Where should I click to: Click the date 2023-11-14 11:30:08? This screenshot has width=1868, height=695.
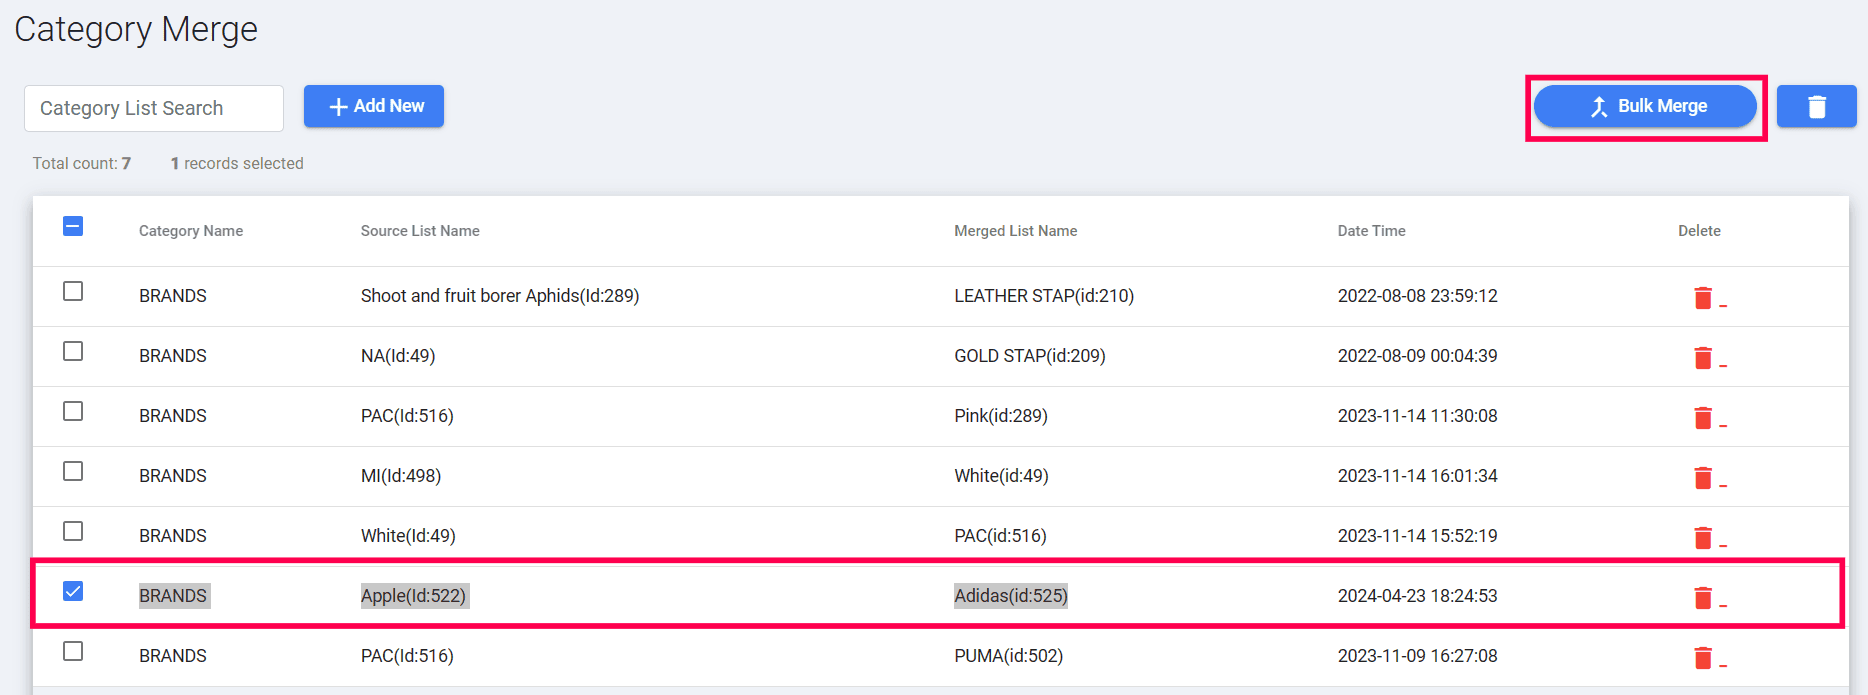(x=1418, y=416)
